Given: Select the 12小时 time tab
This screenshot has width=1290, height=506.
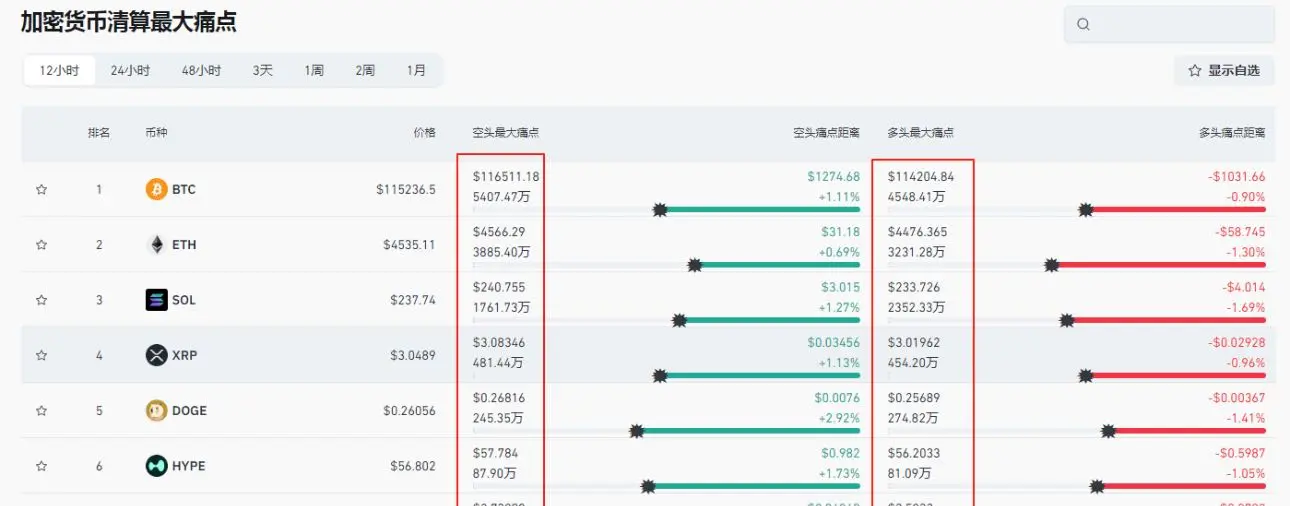Looking at the screenshot, I should (59, 71).
